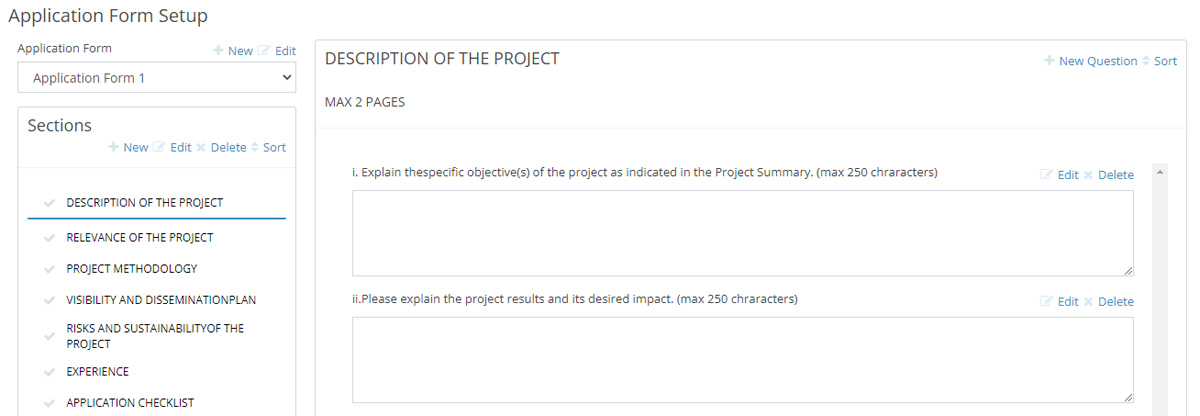Click the checkmark beside RELEVANCE OF THE PROJECT
The image size is (1200, 416).
pyautogui.click(x=49, y=238)
